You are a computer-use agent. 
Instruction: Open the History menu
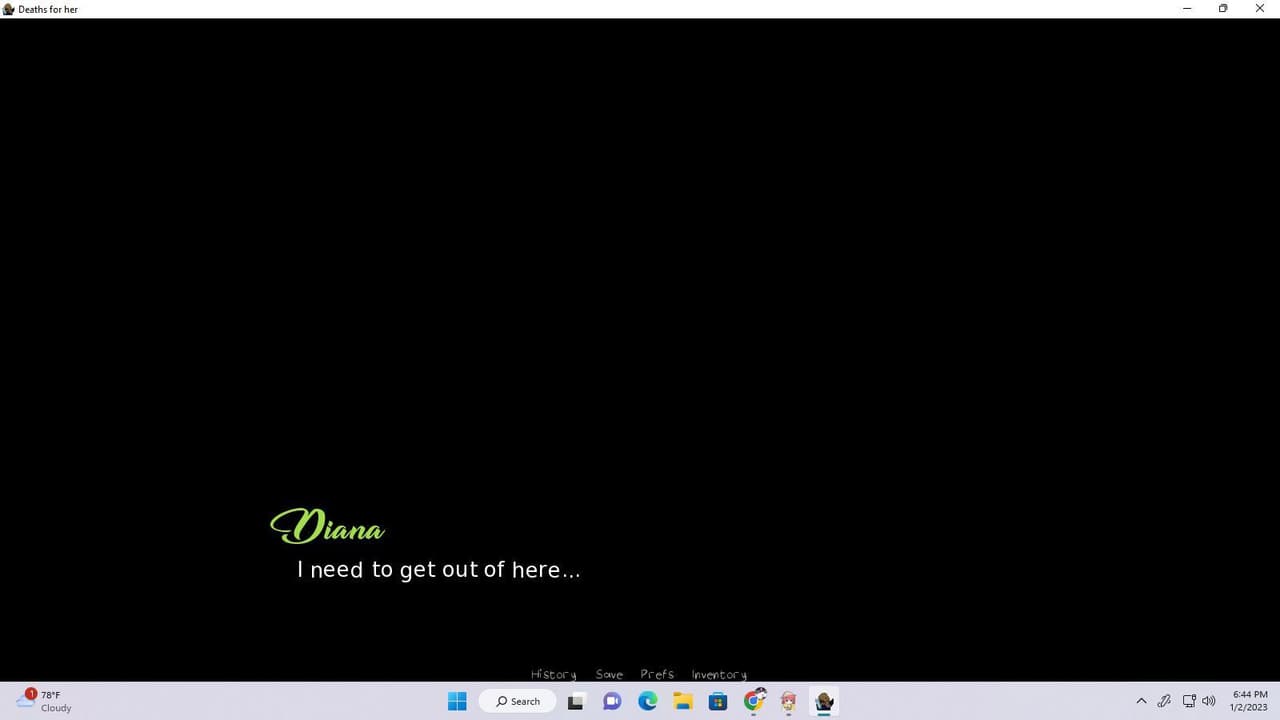coord(553,675)
